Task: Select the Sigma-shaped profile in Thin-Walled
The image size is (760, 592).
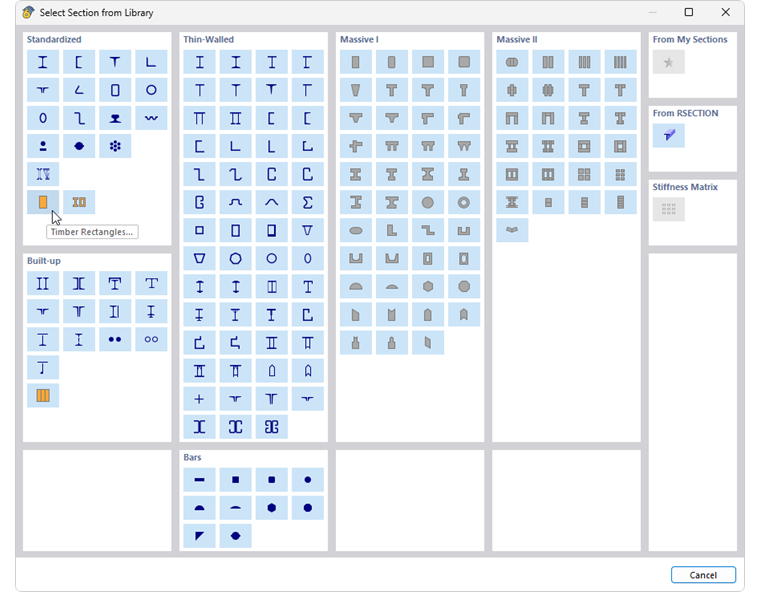Action: (x=308, y=202)
